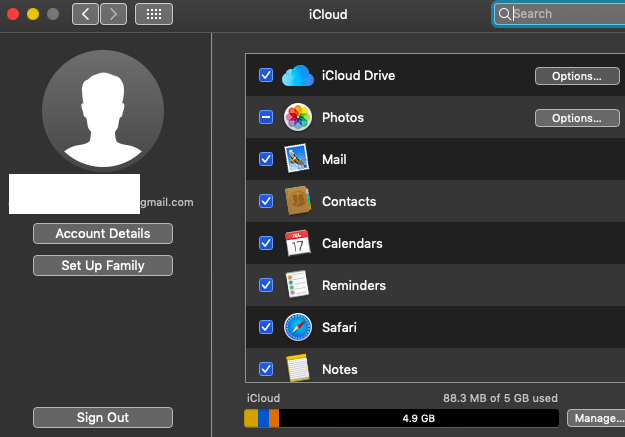Click the Reminders list icon
Screen dimensions: 625x437
(x=297, y=284)
